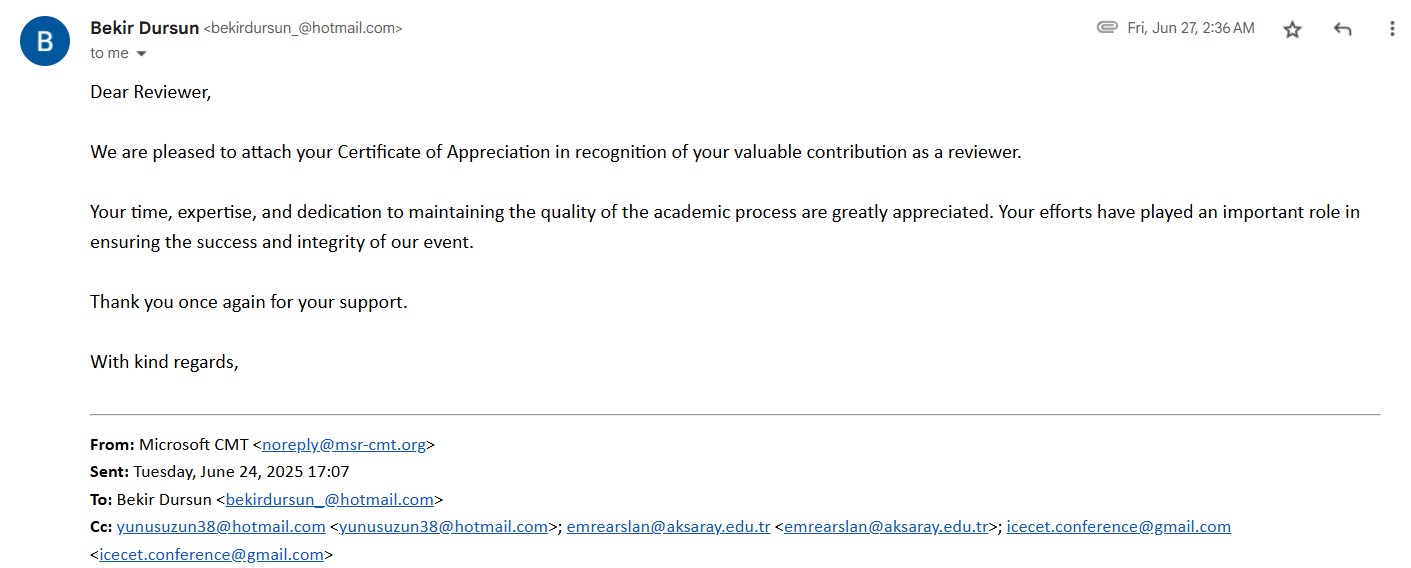Star this email from Bekir Dursun
This screenshot has width=1411, height=568.
1292,29
